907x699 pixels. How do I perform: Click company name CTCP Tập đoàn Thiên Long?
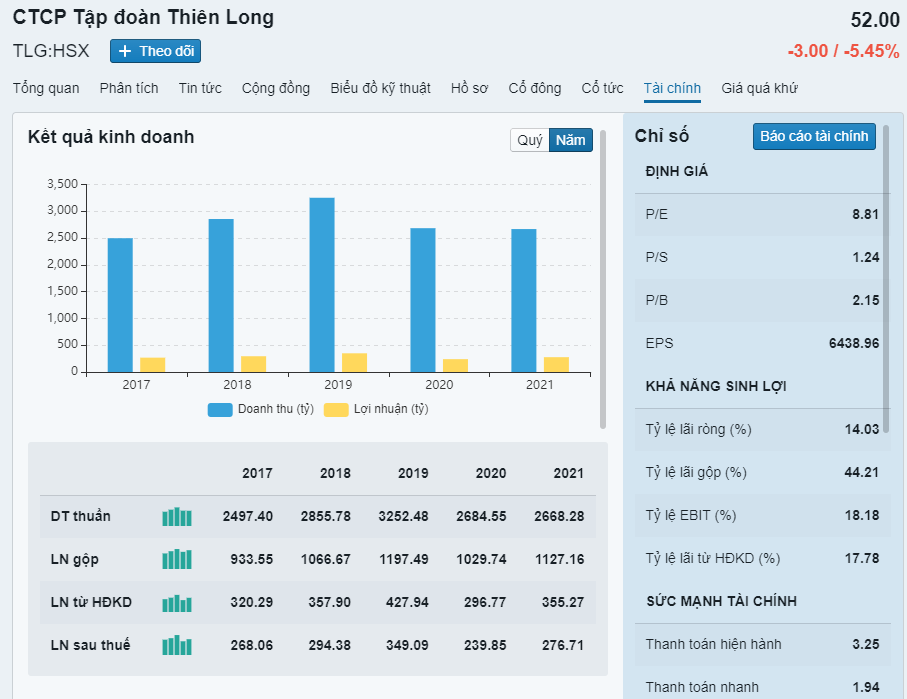[x=143, y=17]
